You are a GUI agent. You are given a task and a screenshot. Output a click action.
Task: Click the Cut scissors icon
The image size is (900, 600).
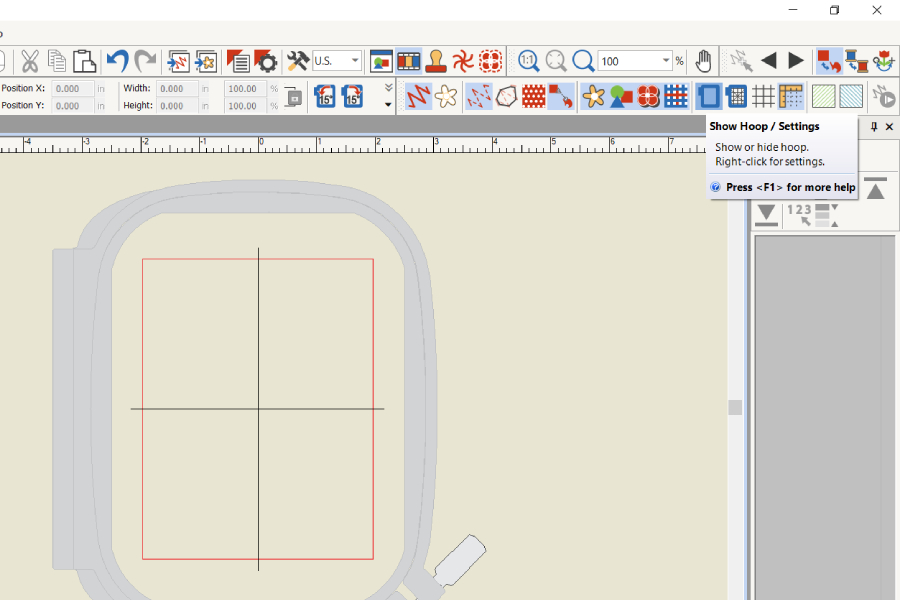click(30, 61)
